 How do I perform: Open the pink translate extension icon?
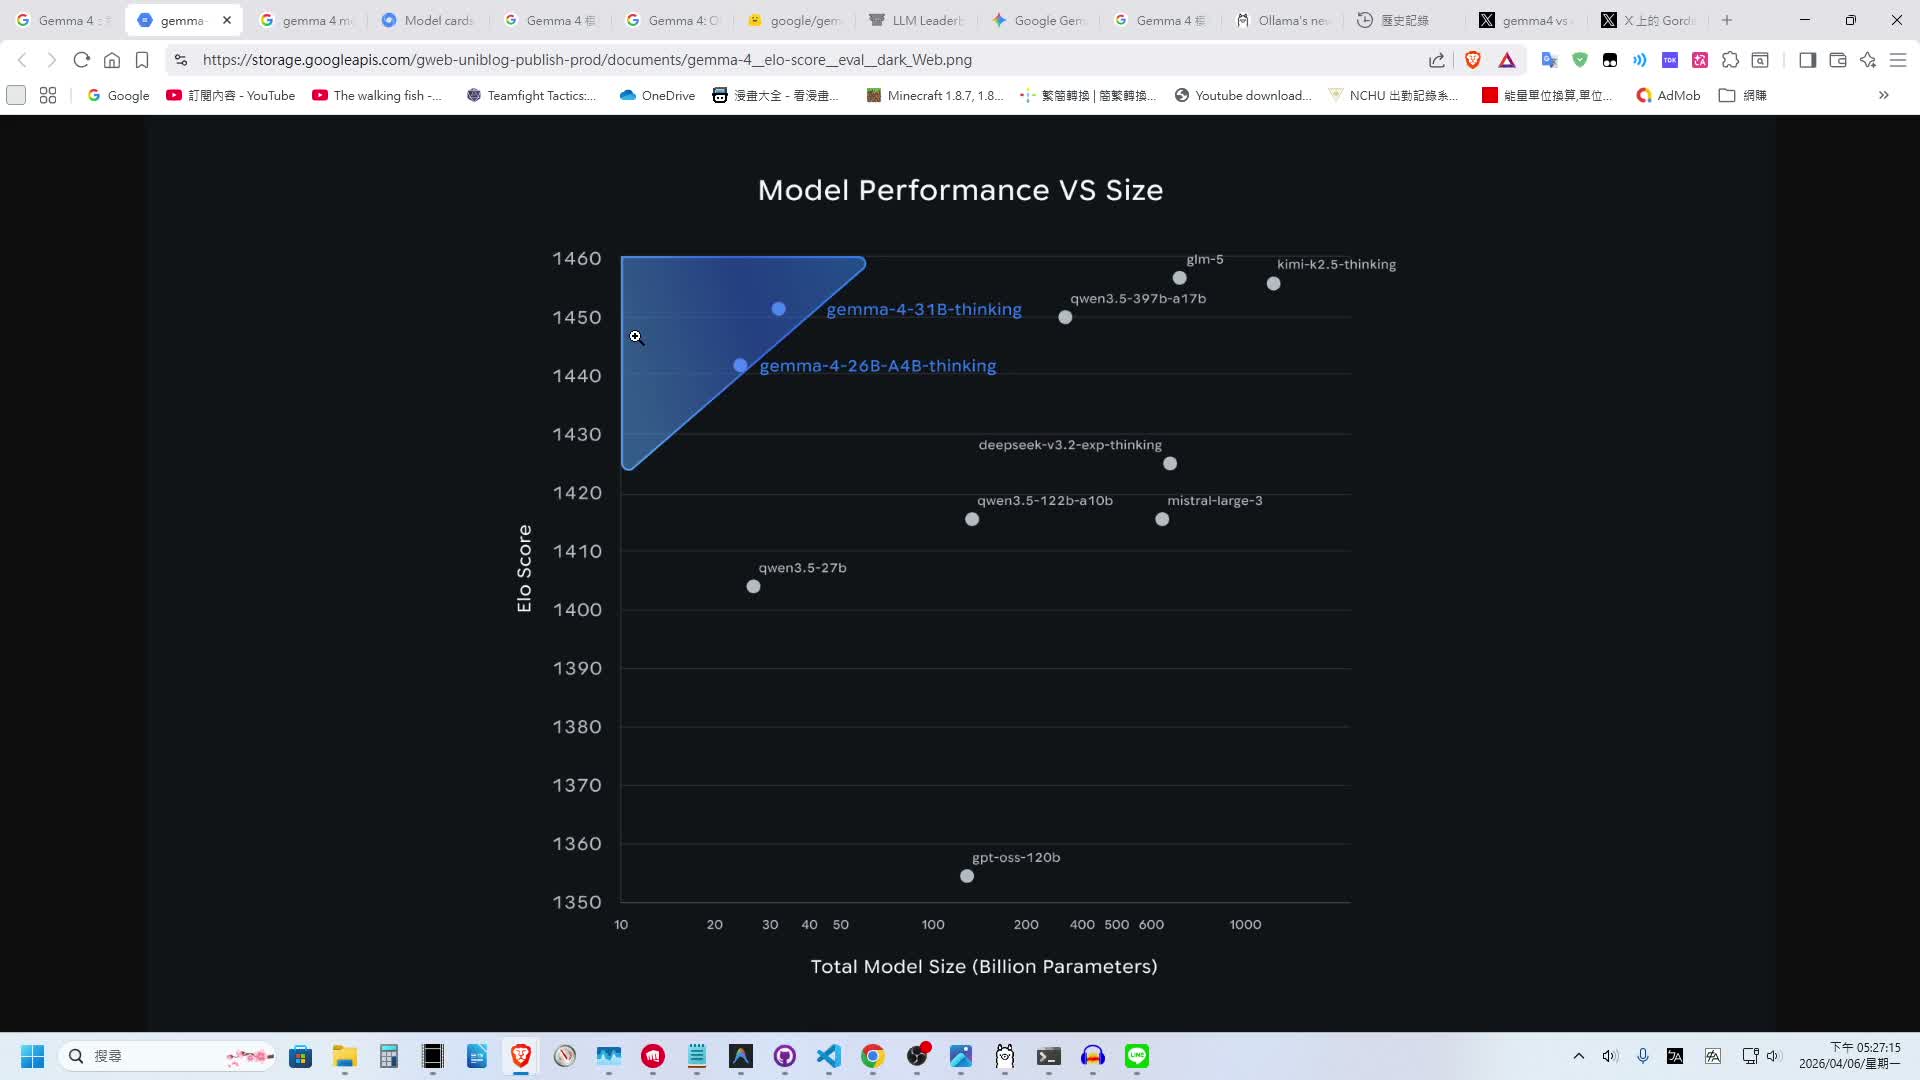pos(1700,60)
